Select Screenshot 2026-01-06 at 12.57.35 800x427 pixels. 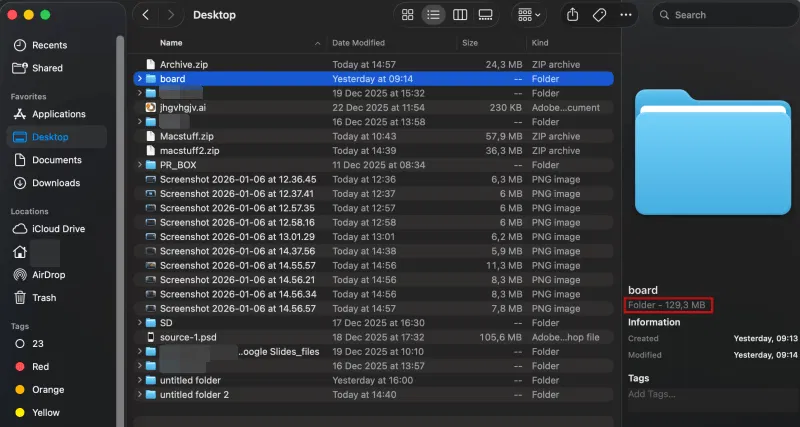click(x=373, y=208)
